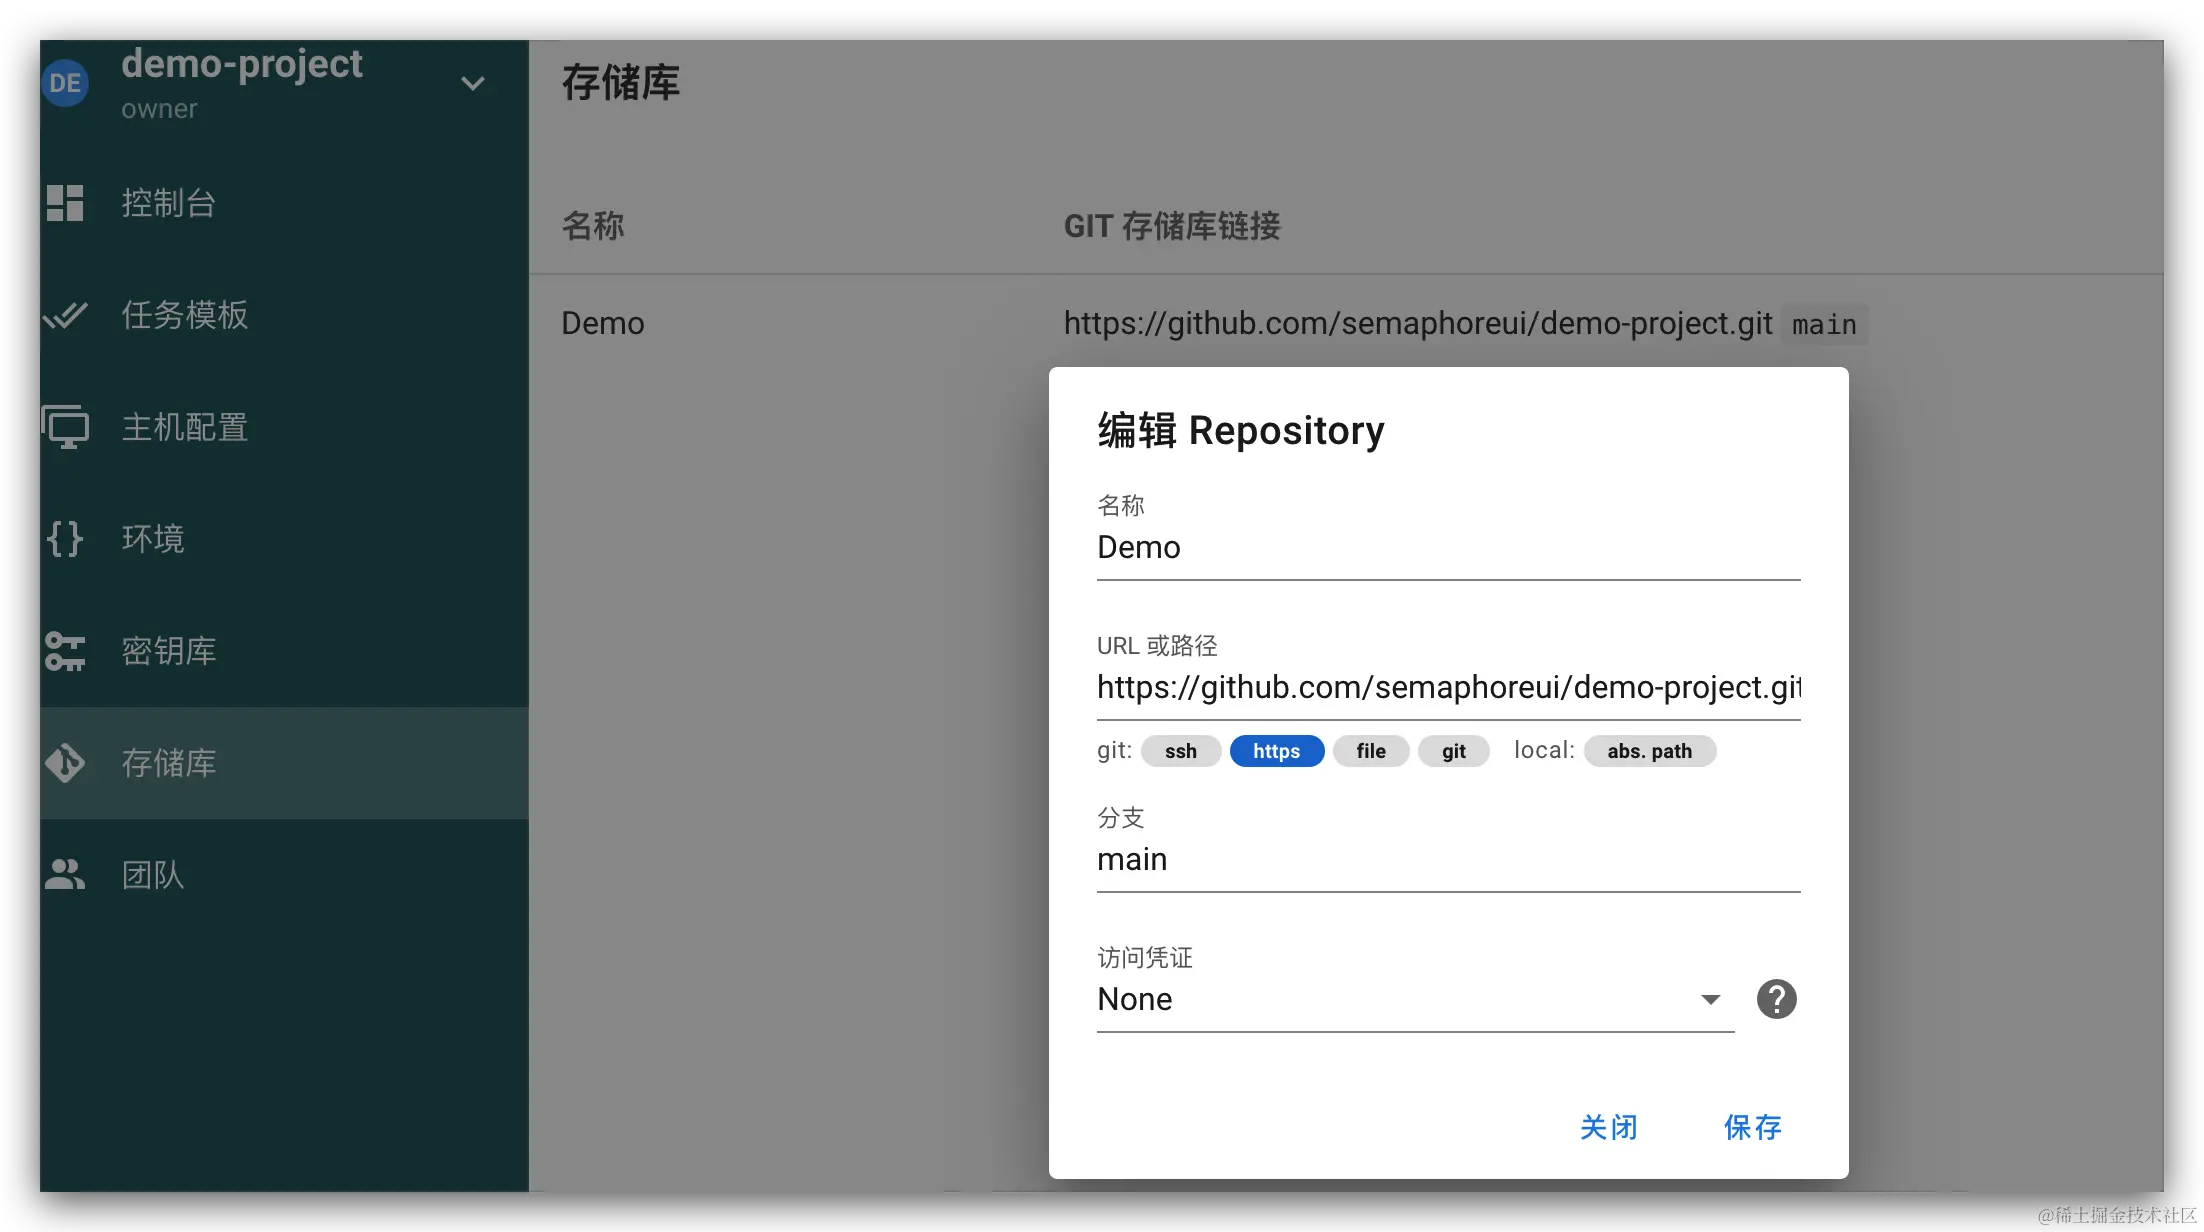Image resolution: width=2204 pixels, height=1232 pixels.
Task: Click the git repositories icon in sidebar
Action: point(65,763)
